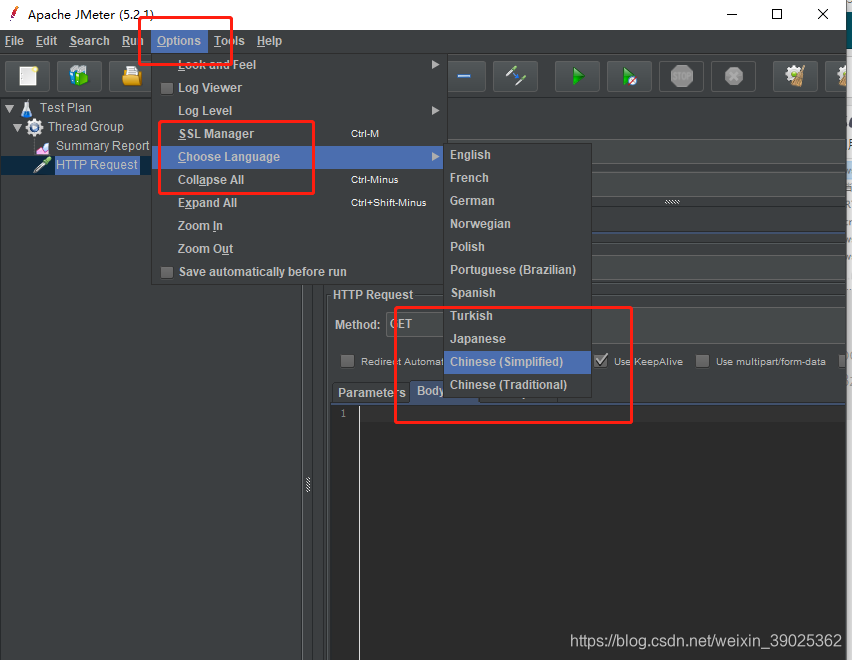The image size is (852, 660).
Task: Maximize the JMeter window
Action: [777, 14]
